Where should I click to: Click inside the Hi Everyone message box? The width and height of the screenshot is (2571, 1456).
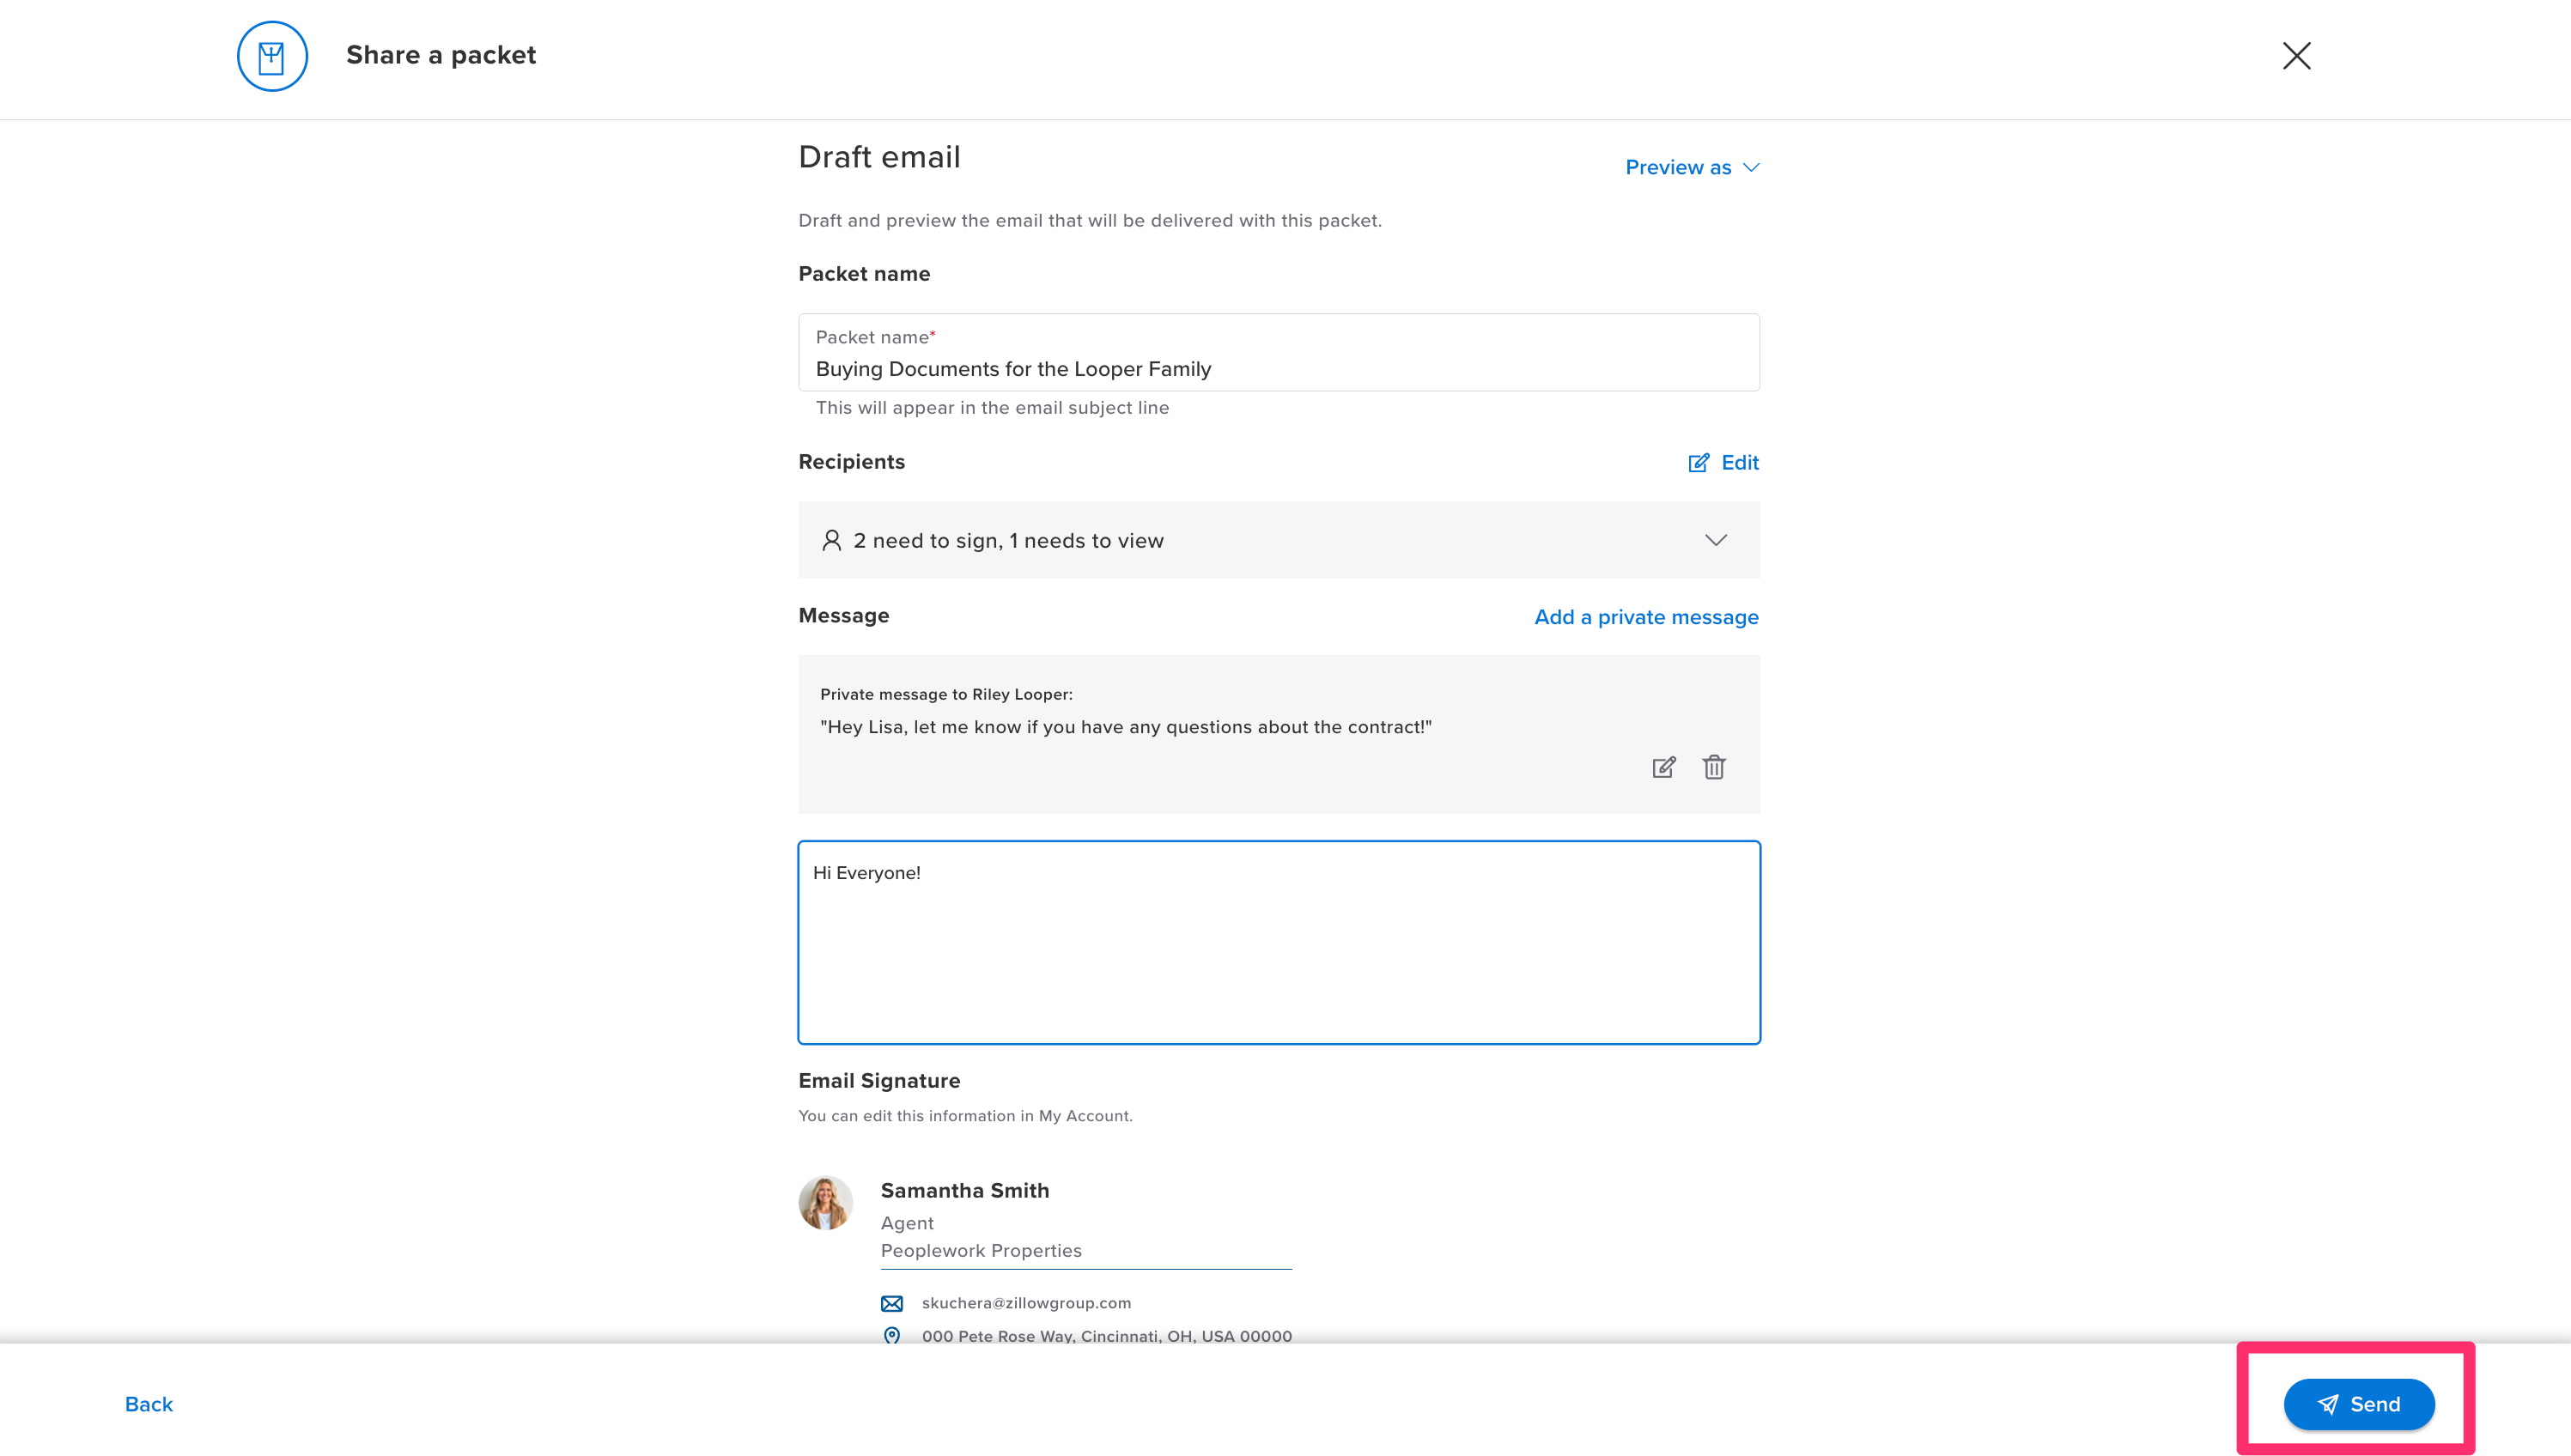click(1278, 940)
